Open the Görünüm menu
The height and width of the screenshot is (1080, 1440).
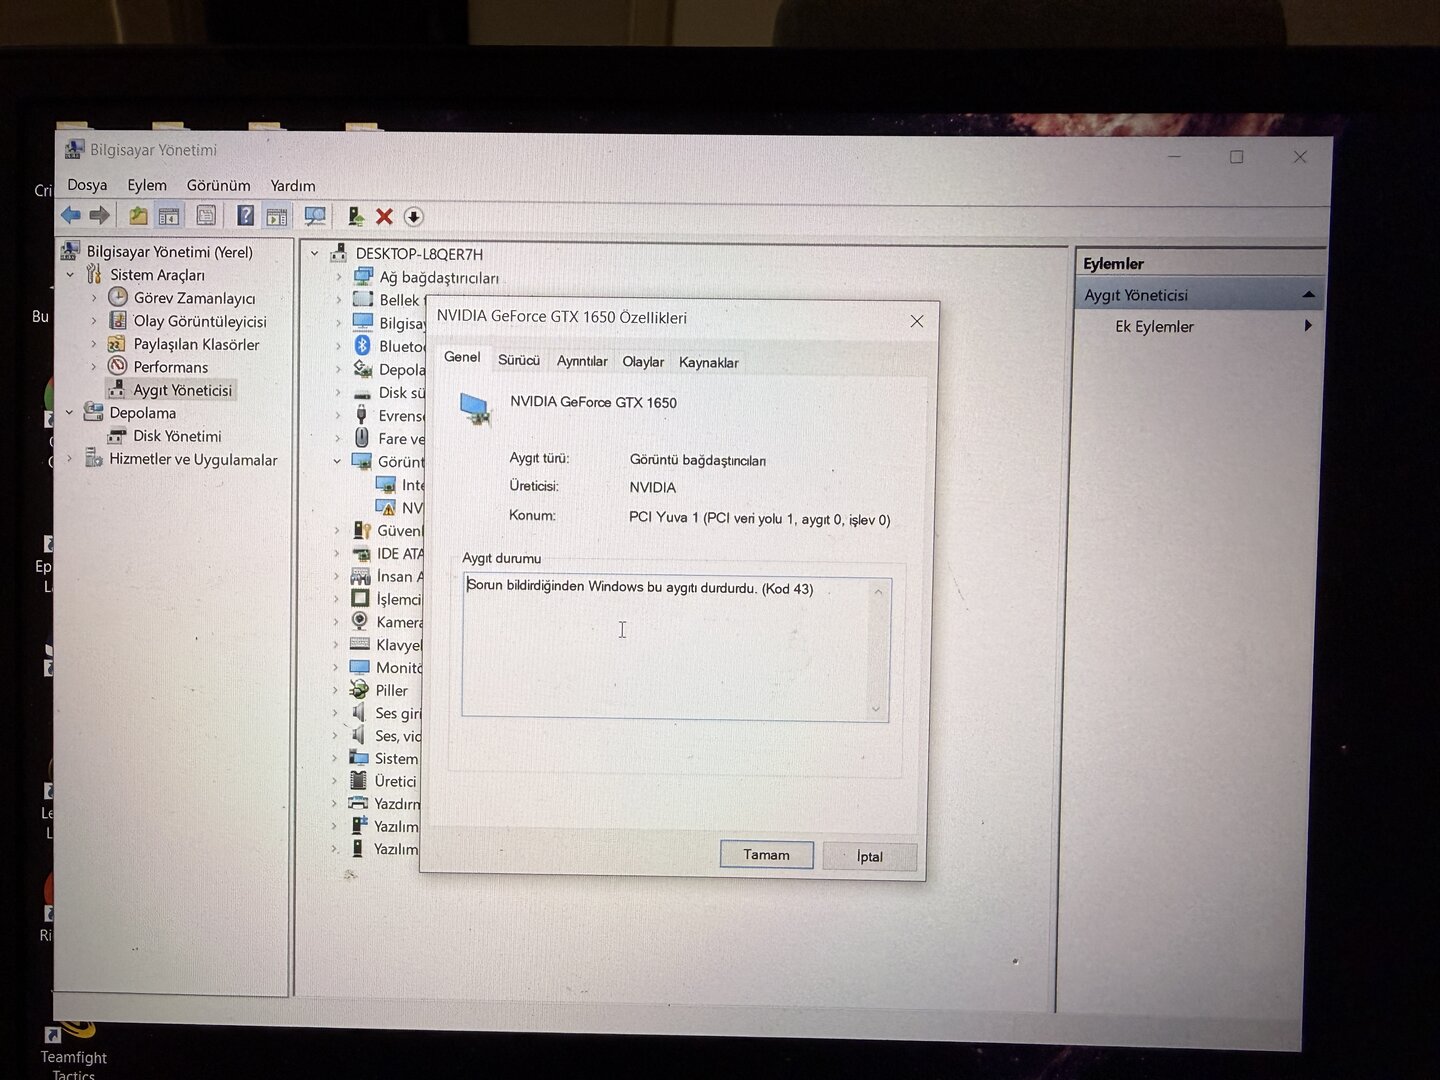pyautogui.click(x=218, y=185)
